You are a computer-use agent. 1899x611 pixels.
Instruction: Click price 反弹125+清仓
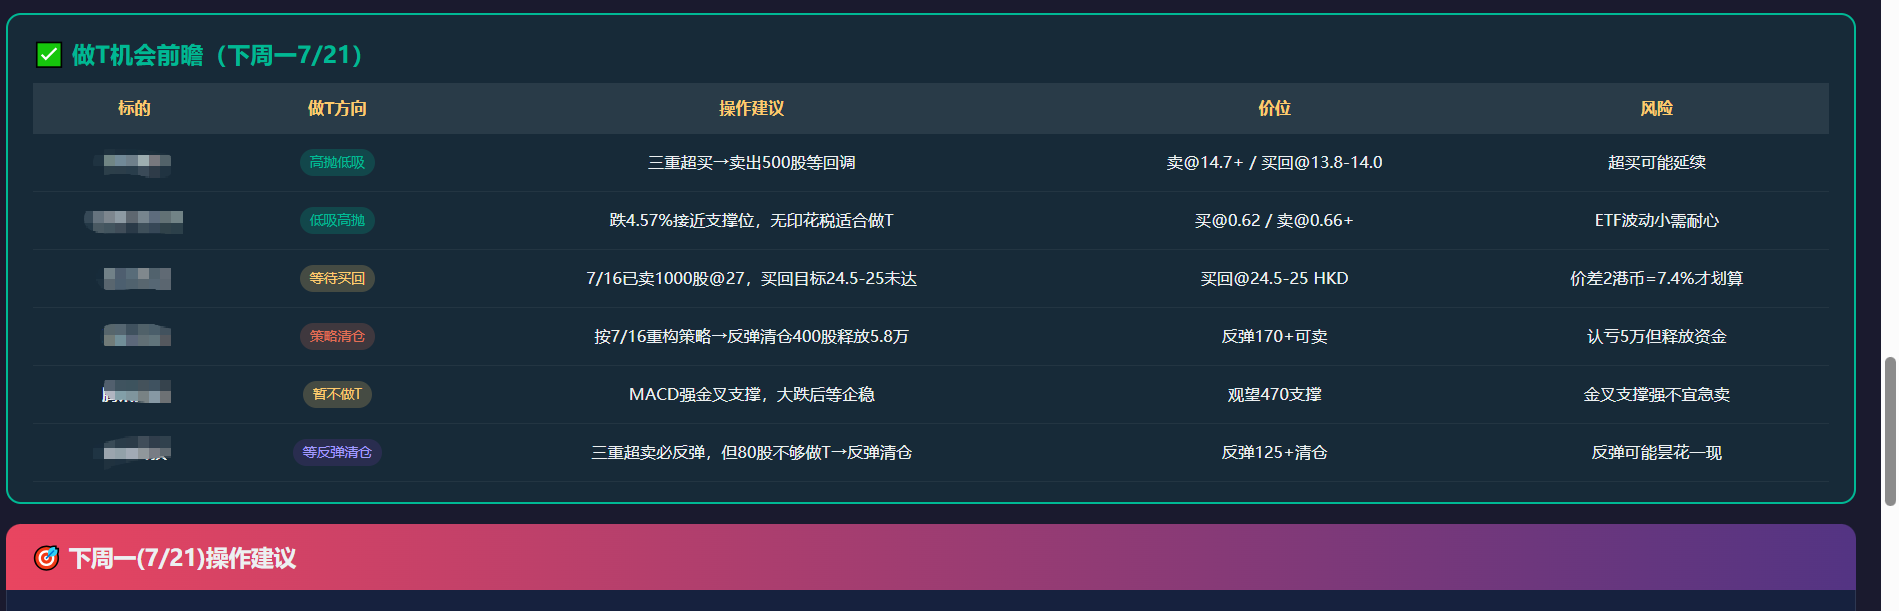click(x=1274, y=452)
